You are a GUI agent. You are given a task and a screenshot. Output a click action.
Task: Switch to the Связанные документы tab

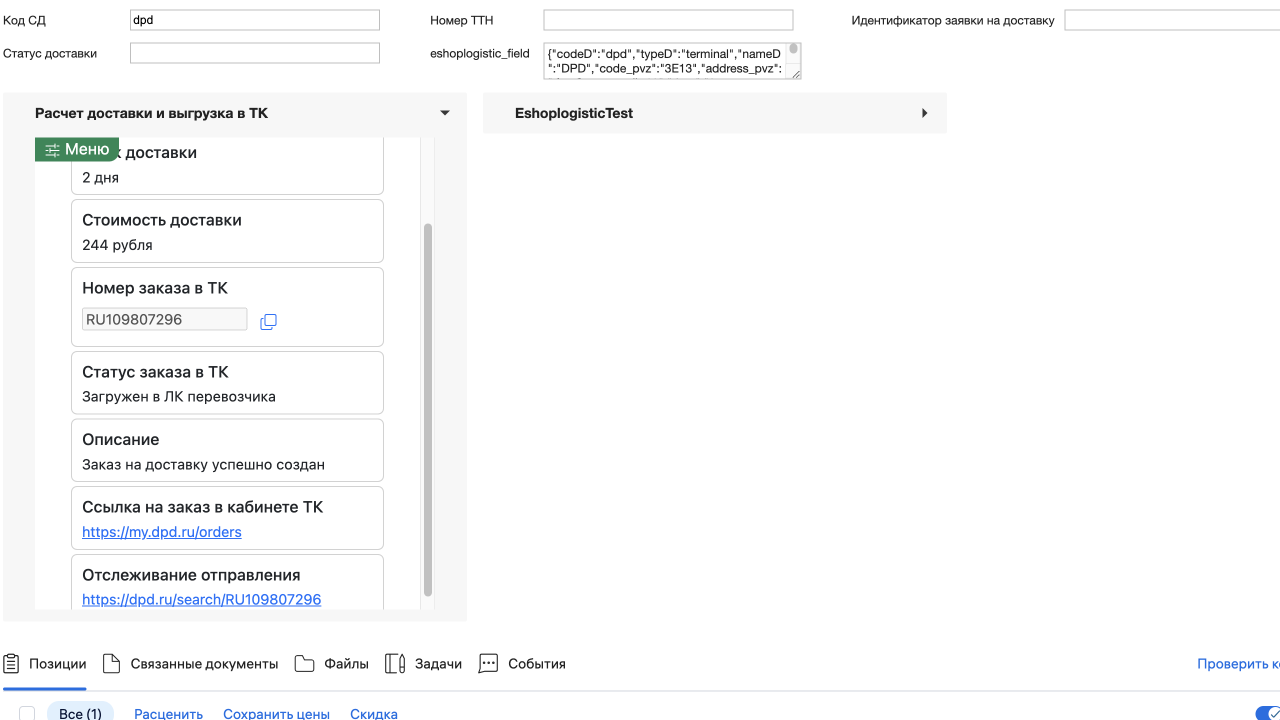coord(204,664)
